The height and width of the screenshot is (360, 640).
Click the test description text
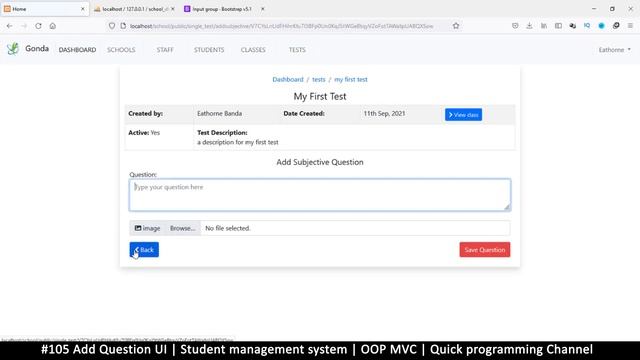click(238, 142)
